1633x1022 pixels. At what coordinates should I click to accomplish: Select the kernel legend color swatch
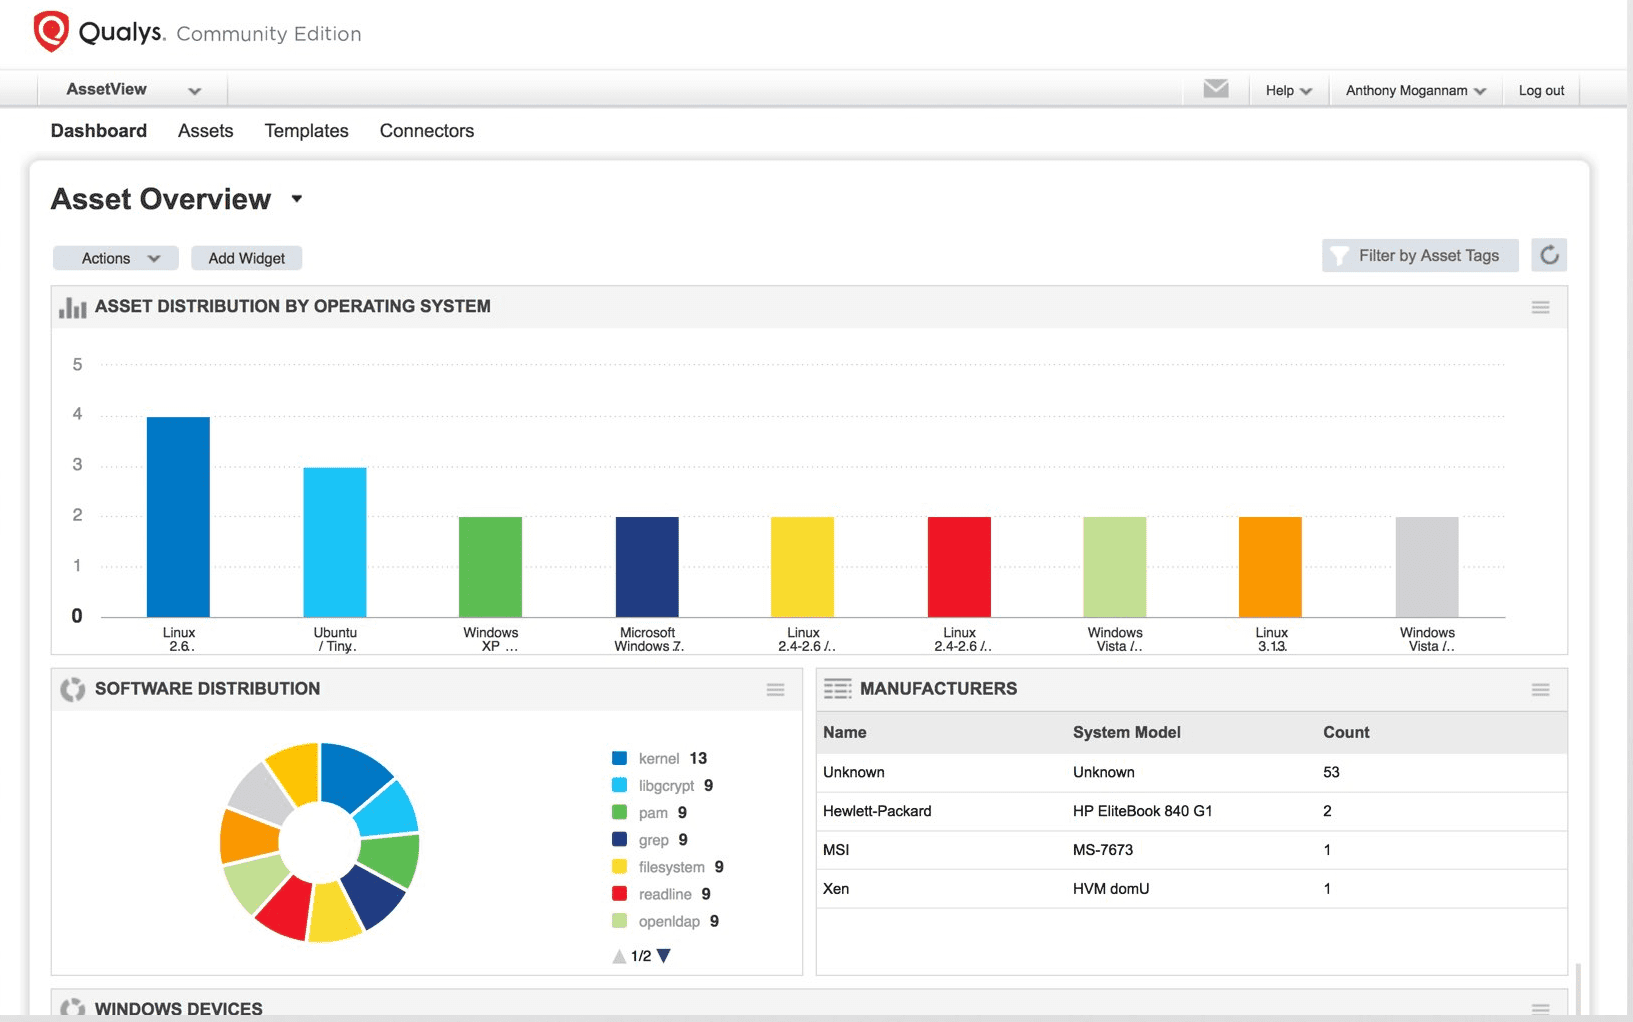(618, 758)
